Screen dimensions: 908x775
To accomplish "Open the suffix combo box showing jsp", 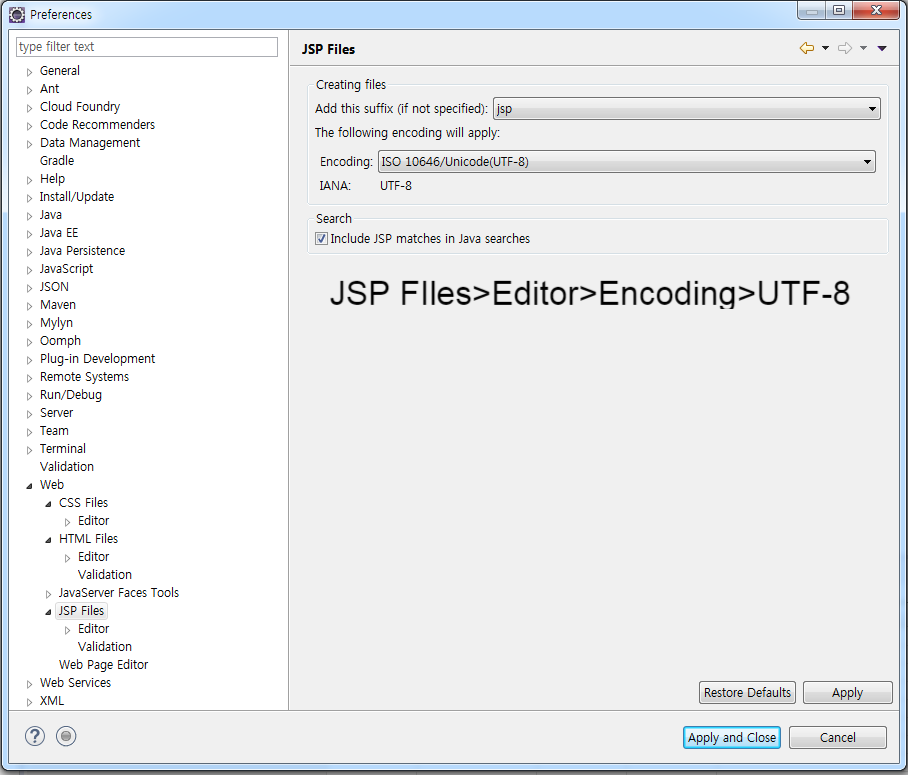I will [x=687, y=109].
